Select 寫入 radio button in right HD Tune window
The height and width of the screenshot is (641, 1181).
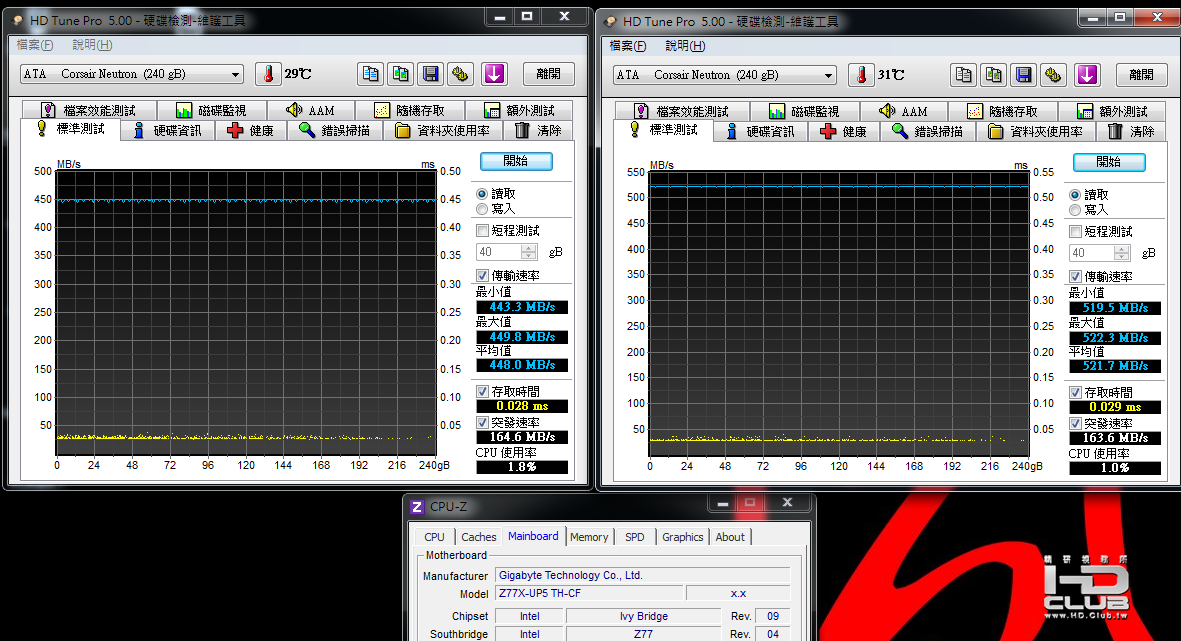point(1075,209)
